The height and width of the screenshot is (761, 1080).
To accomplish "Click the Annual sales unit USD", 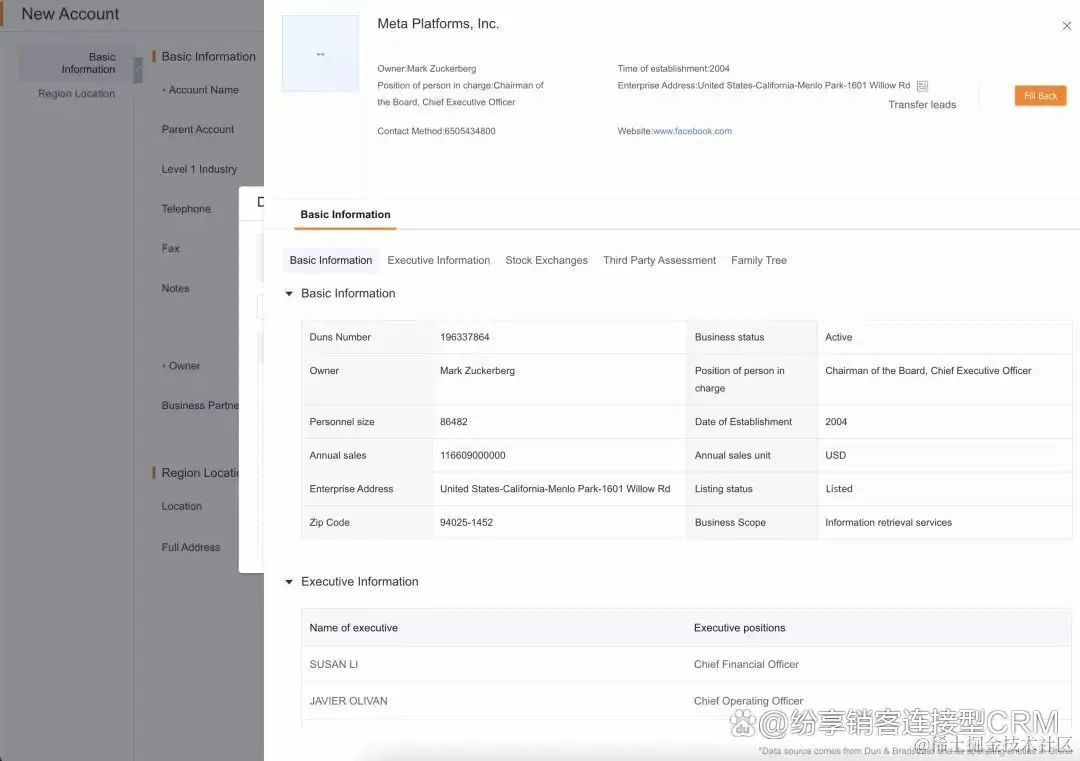I will coord(835,455).
